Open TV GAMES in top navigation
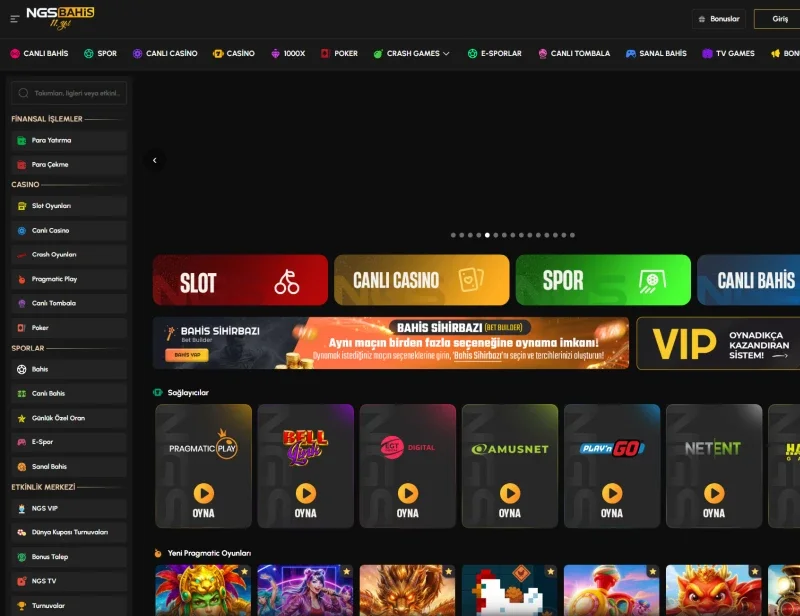The image size is (800, 616). pyautogui.click(x=728, y=53)
